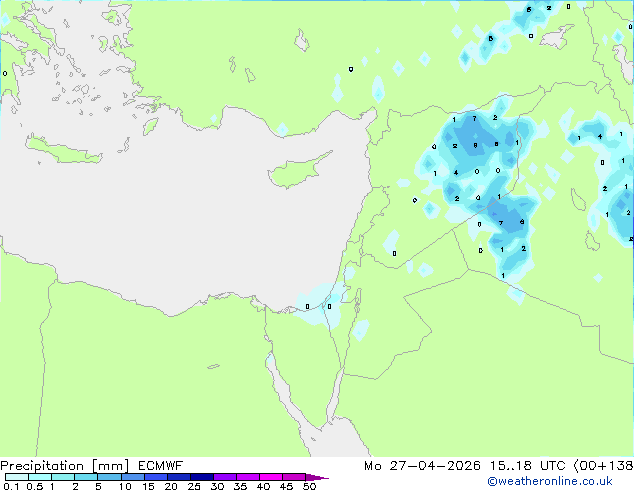Choose the 30–35 mm purple legend segment
The height and width of the screenshot is (490, 634).
[225, 477]
